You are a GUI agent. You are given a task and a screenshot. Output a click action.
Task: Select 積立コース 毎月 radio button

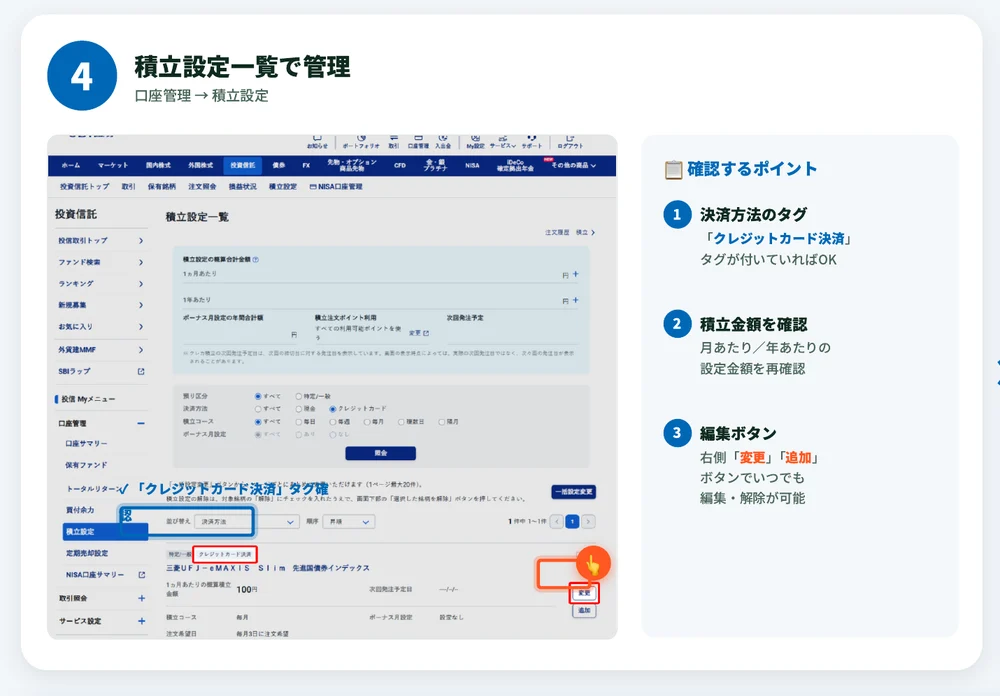point(367,422)
